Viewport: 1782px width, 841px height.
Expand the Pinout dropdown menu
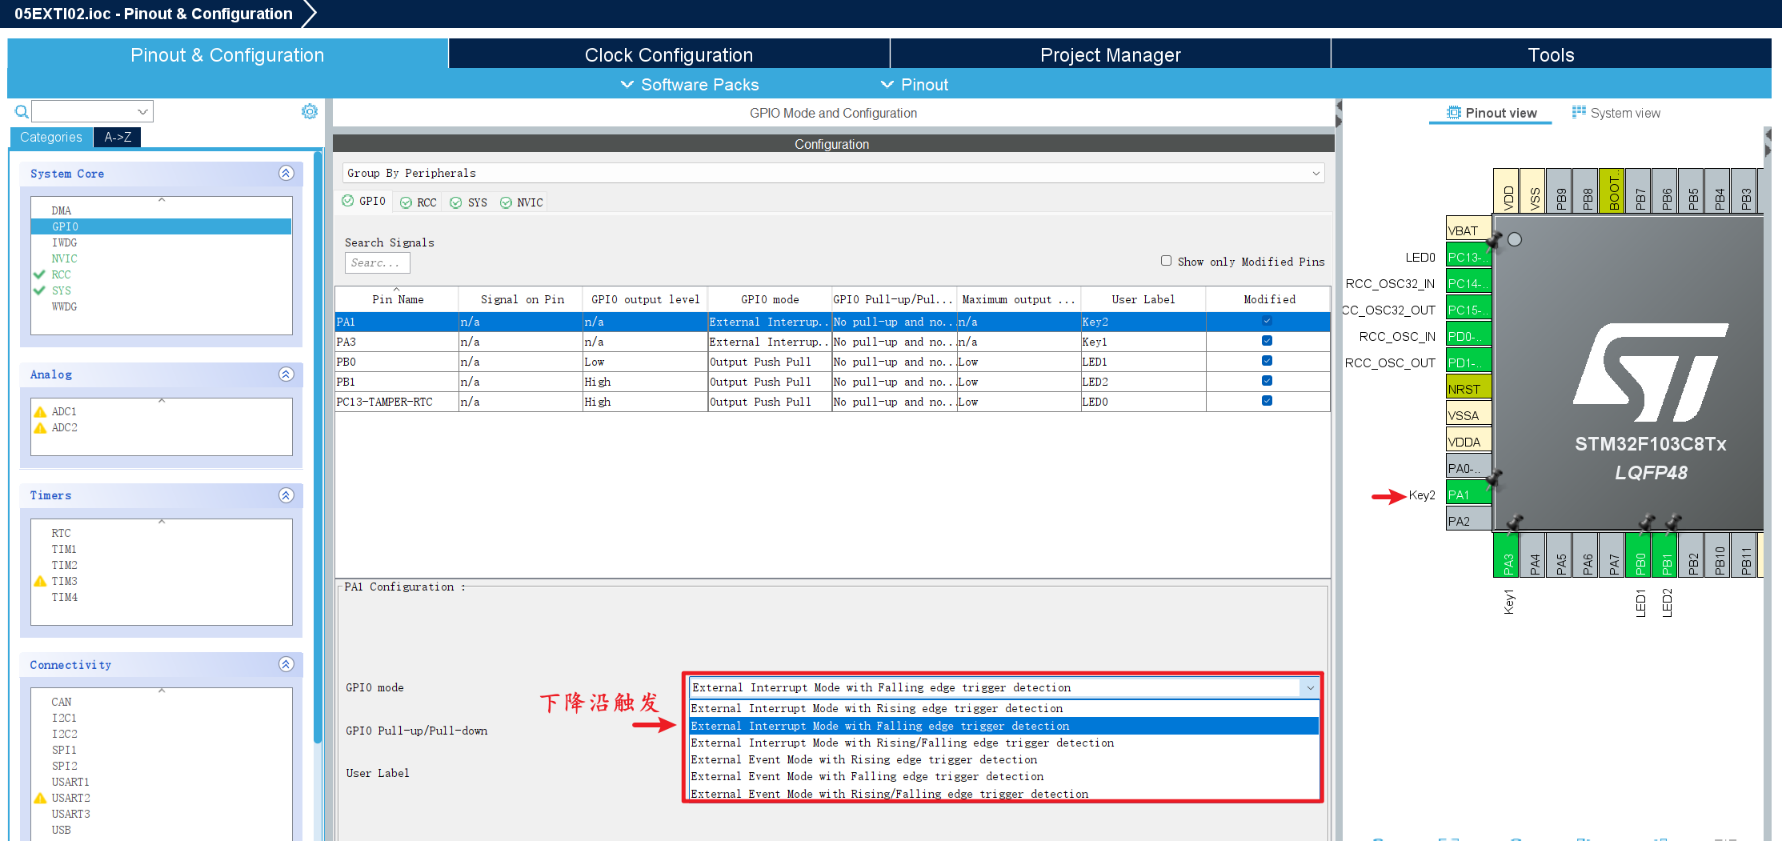click(914, 85)
